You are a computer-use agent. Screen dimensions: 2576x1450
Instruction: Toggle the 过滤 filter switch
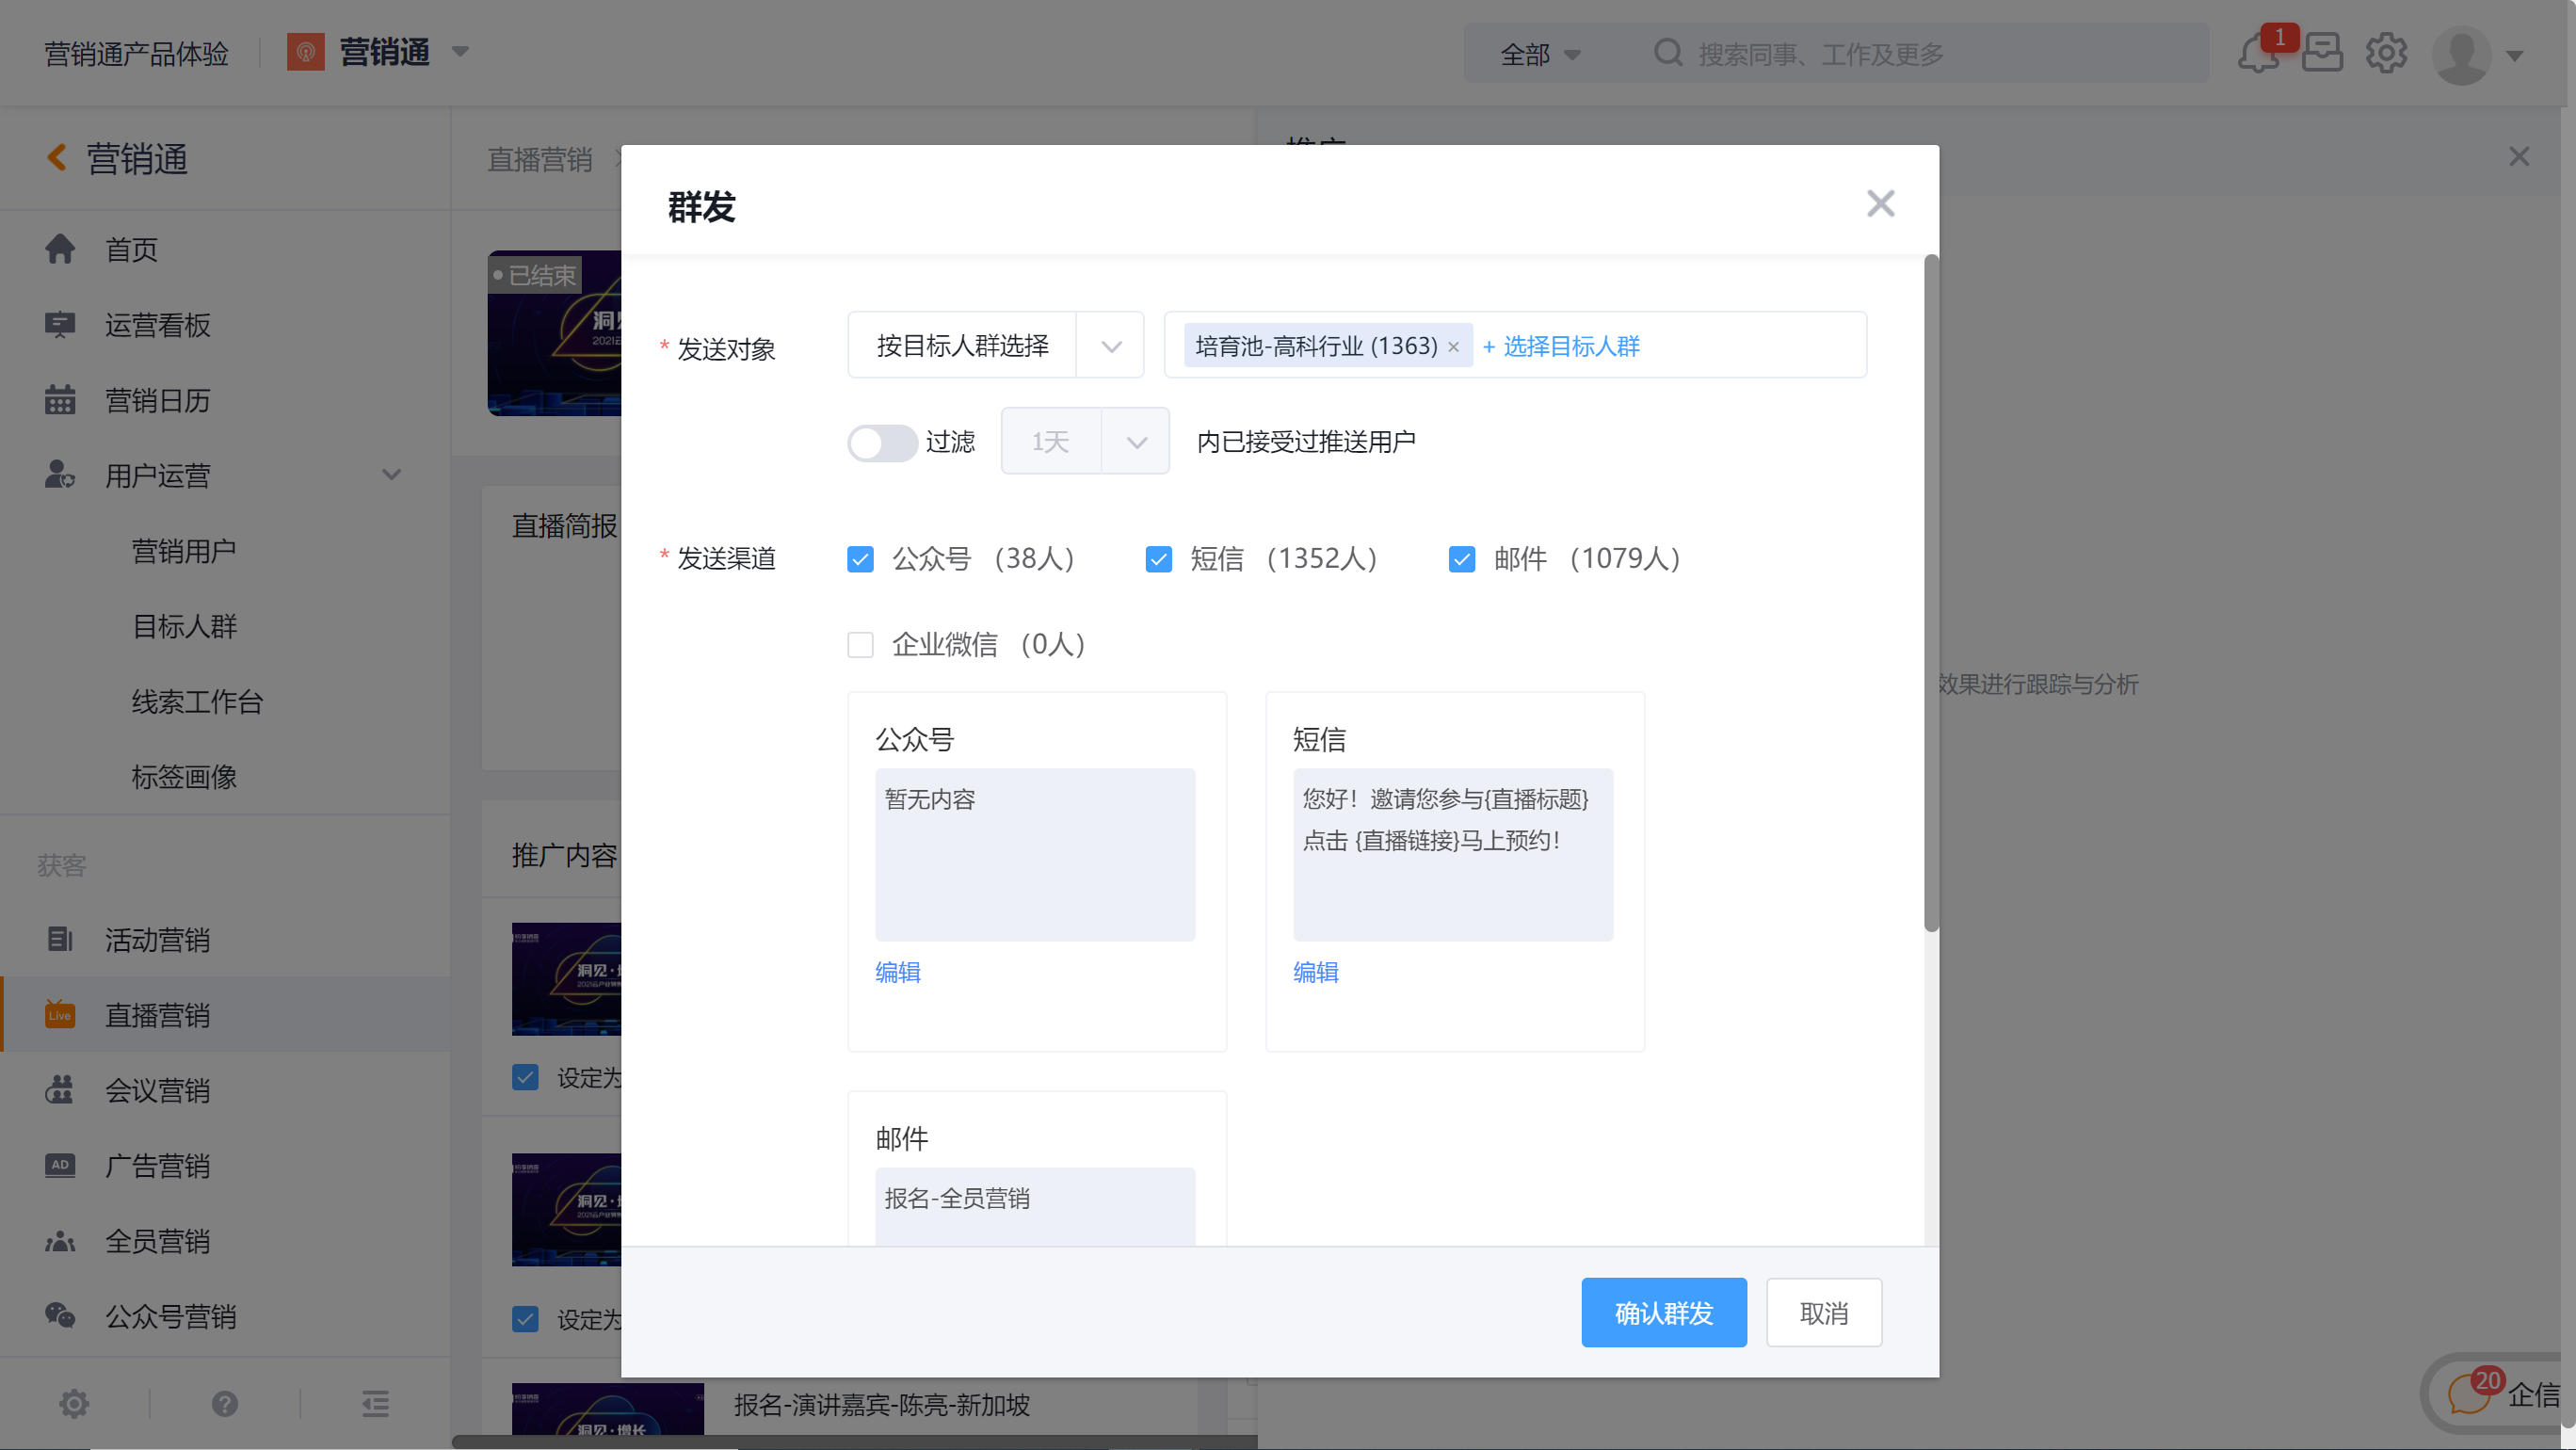[x=882, y=442]
